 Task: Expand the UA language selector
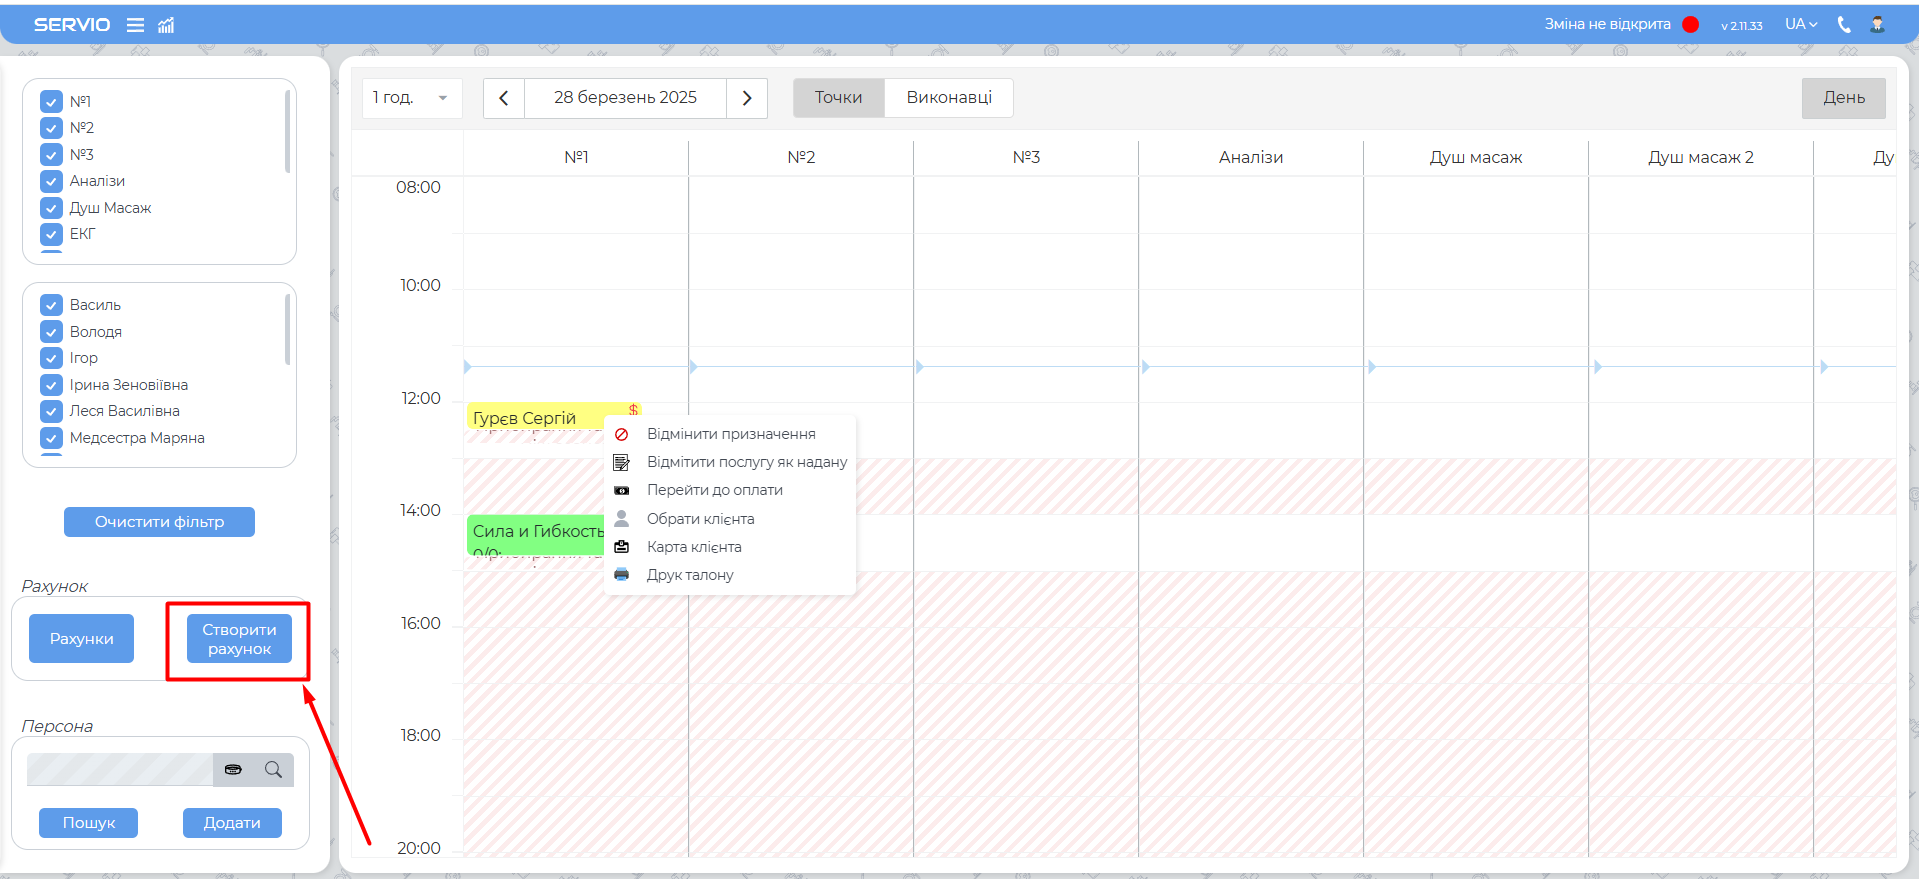[1800, 25]
